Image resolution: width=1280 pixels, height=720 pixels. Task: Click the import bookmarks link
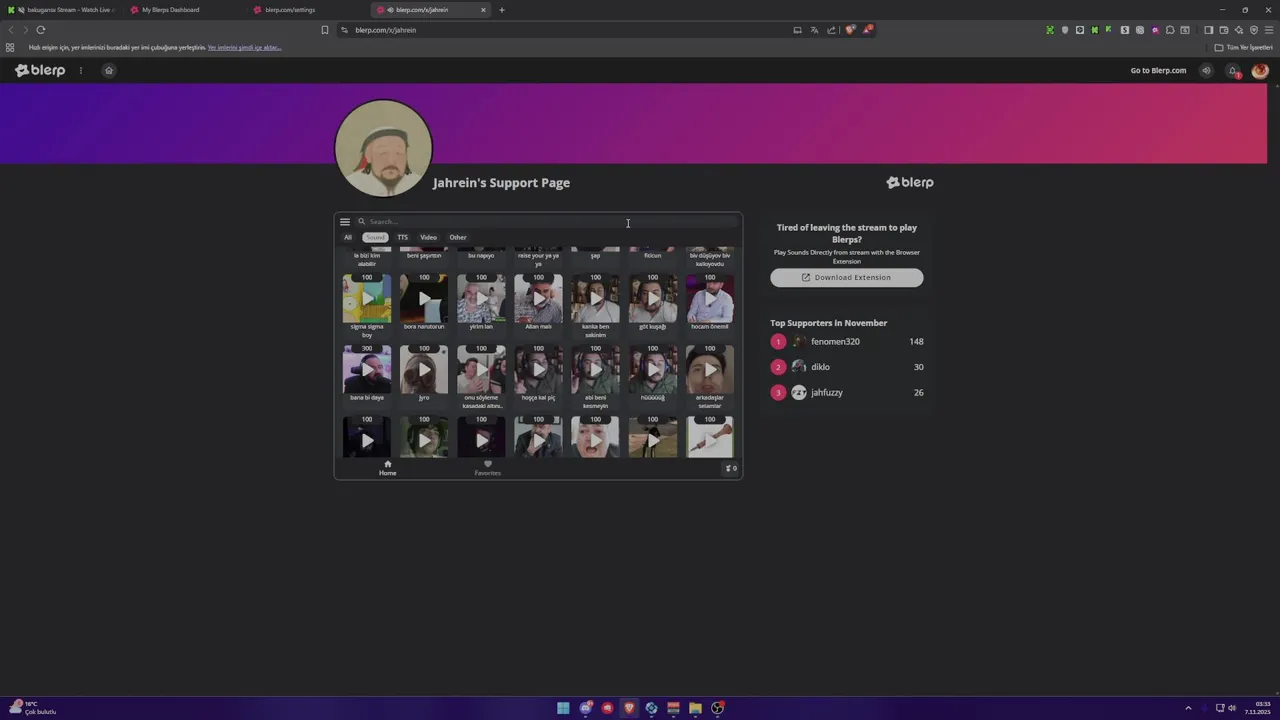pyautogui.click(x=244, y=47)
